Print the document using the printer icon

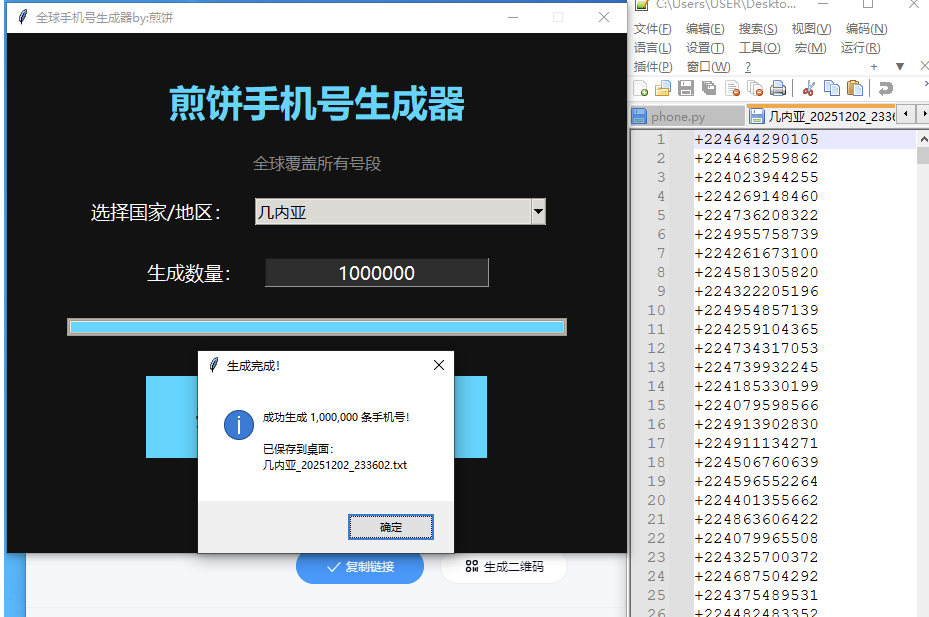click(x=779, y=88)
